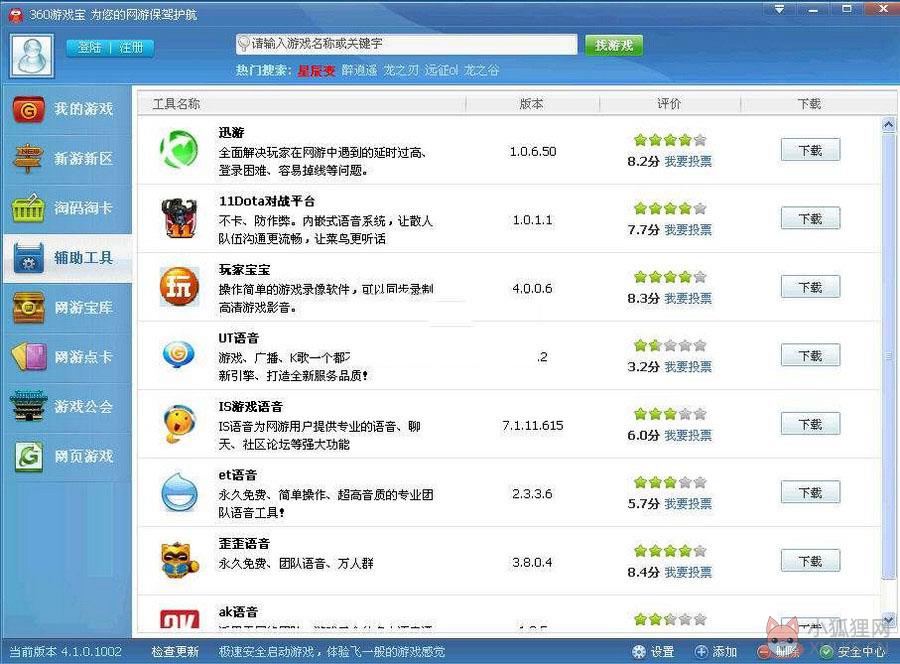The height and width of the screenshot is (664, 900).
Task: Download et语音
Action: pos(810,492)
